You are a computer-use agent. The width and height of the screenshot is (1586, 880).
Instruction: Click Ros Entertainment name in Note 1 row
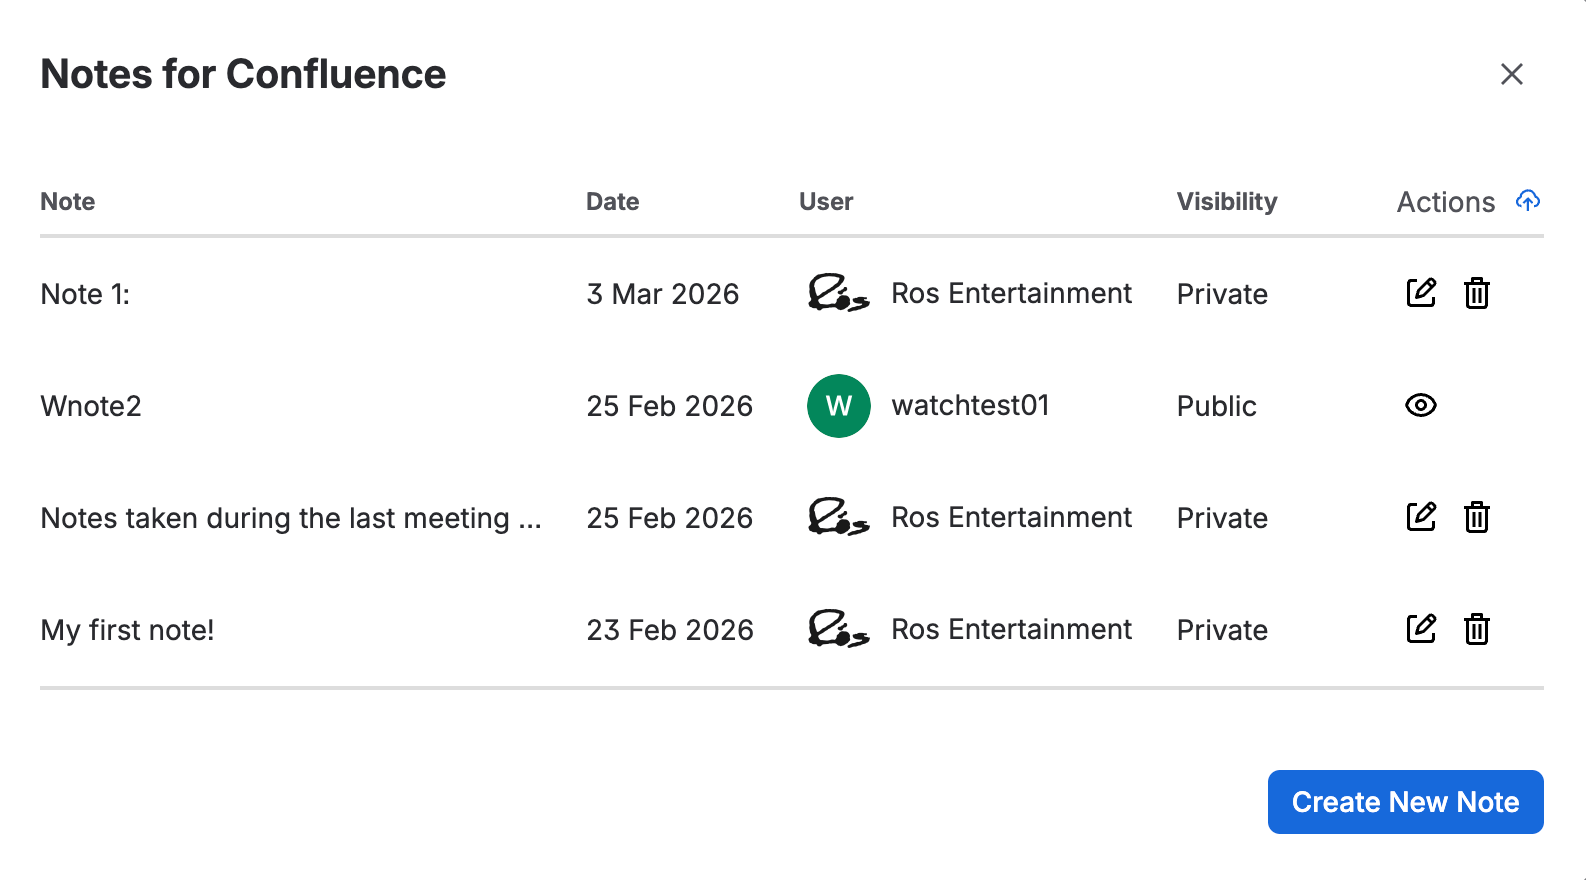[1012, 293]
